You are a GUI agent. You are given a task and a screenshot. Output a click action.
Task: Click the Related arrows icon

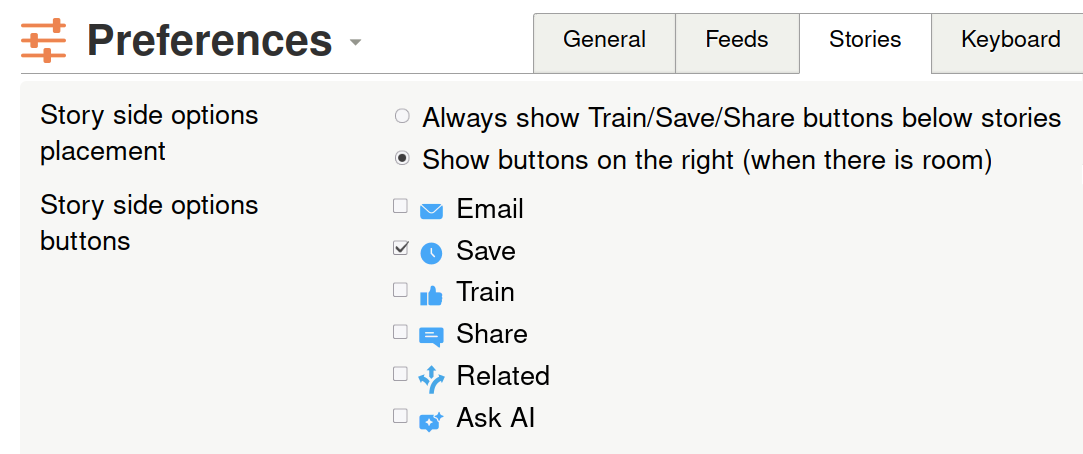431,378
